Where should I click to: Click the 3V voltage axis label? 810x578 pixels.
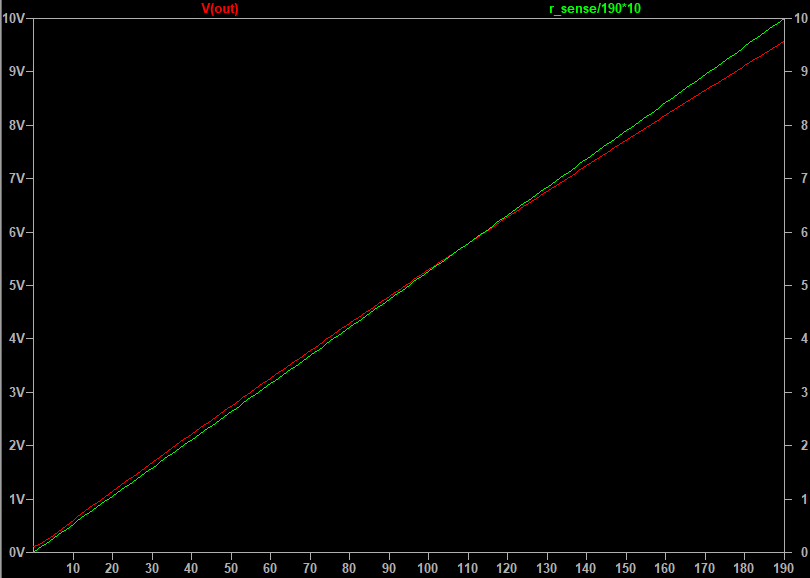18,393
